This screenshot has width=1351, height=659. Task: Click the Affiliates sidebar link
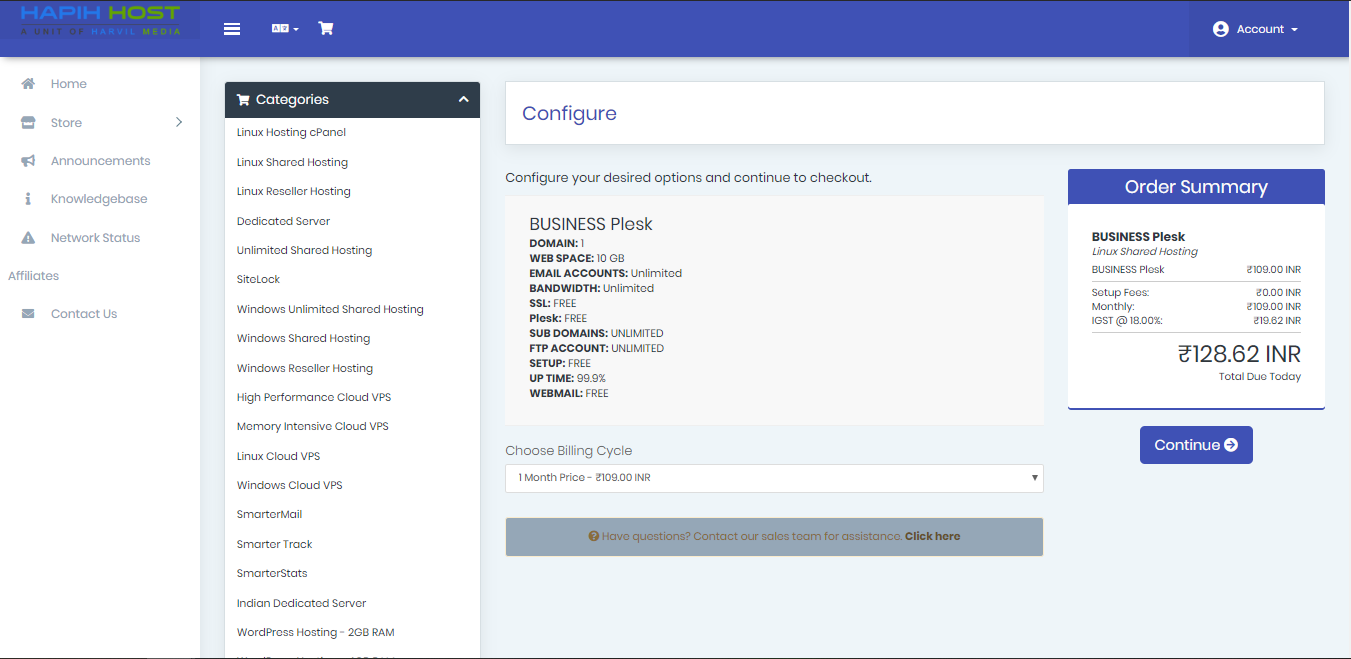[34, 276]
